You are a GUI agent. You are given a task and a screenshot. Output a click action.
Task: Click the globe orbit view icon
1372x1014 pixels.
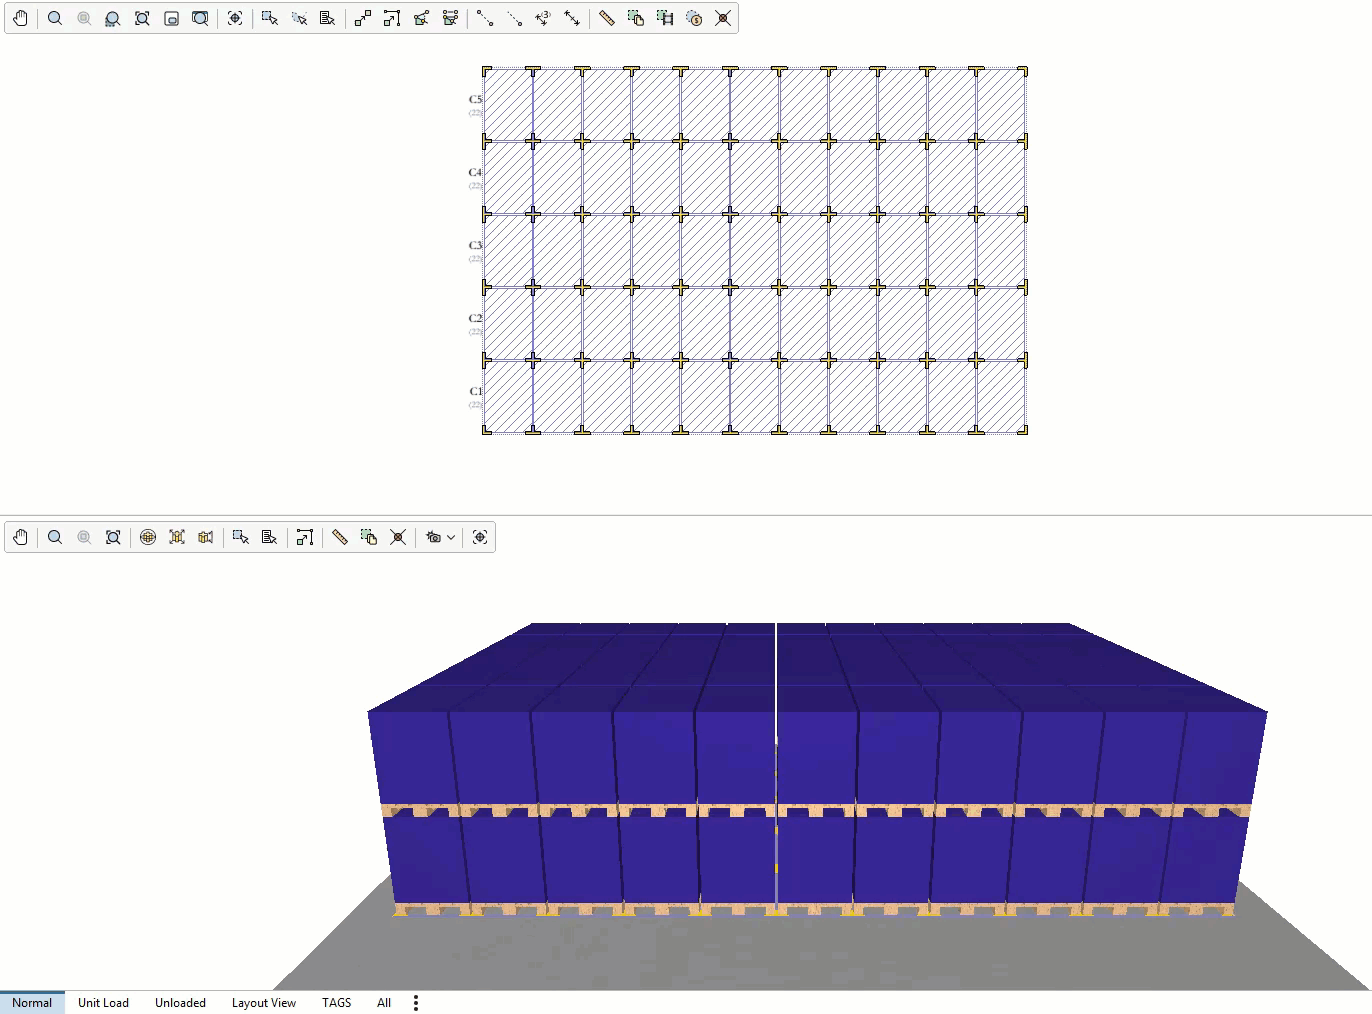(x=148, y=537)
